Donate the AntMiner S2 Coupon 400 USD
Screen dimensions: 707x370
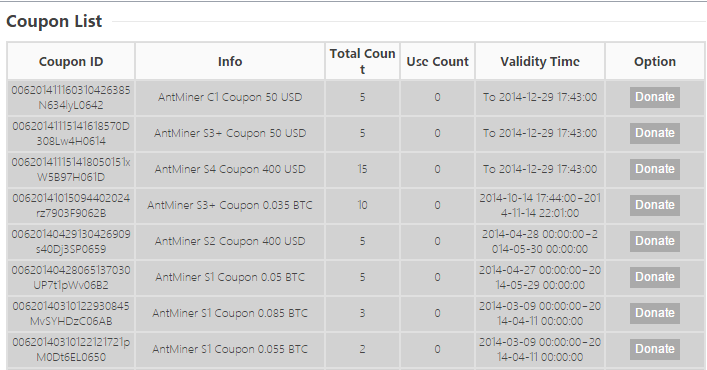655,242
